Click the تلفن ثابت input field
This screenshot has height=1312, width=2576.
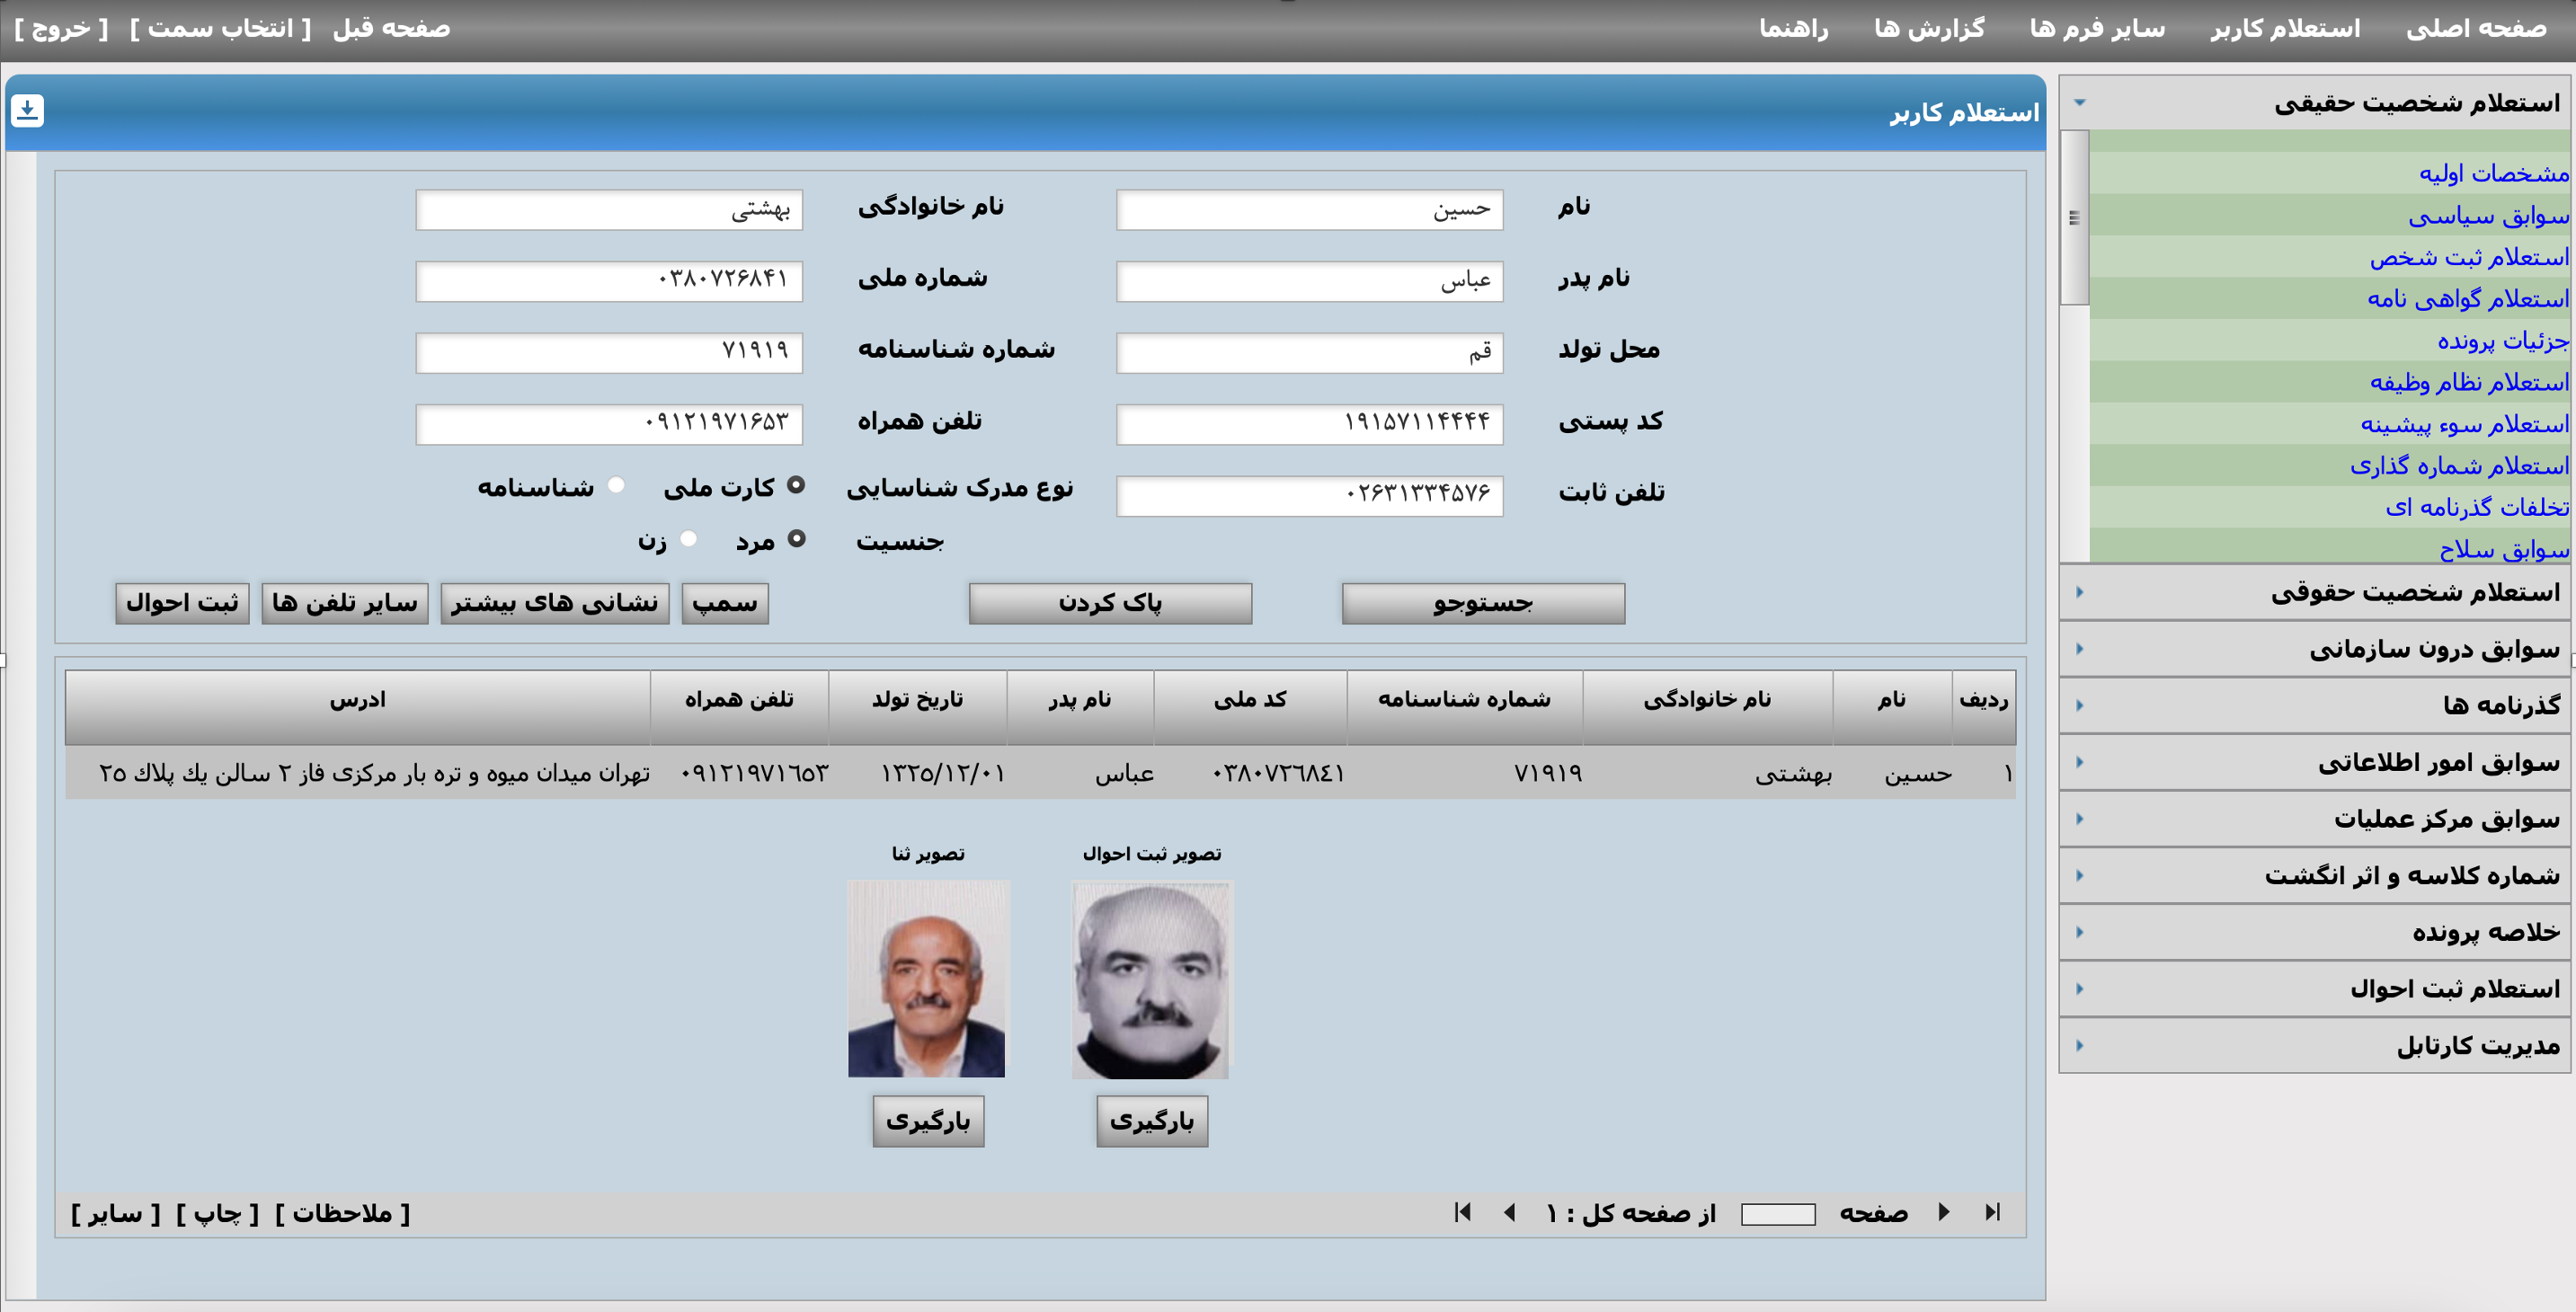click(1310, 496)
